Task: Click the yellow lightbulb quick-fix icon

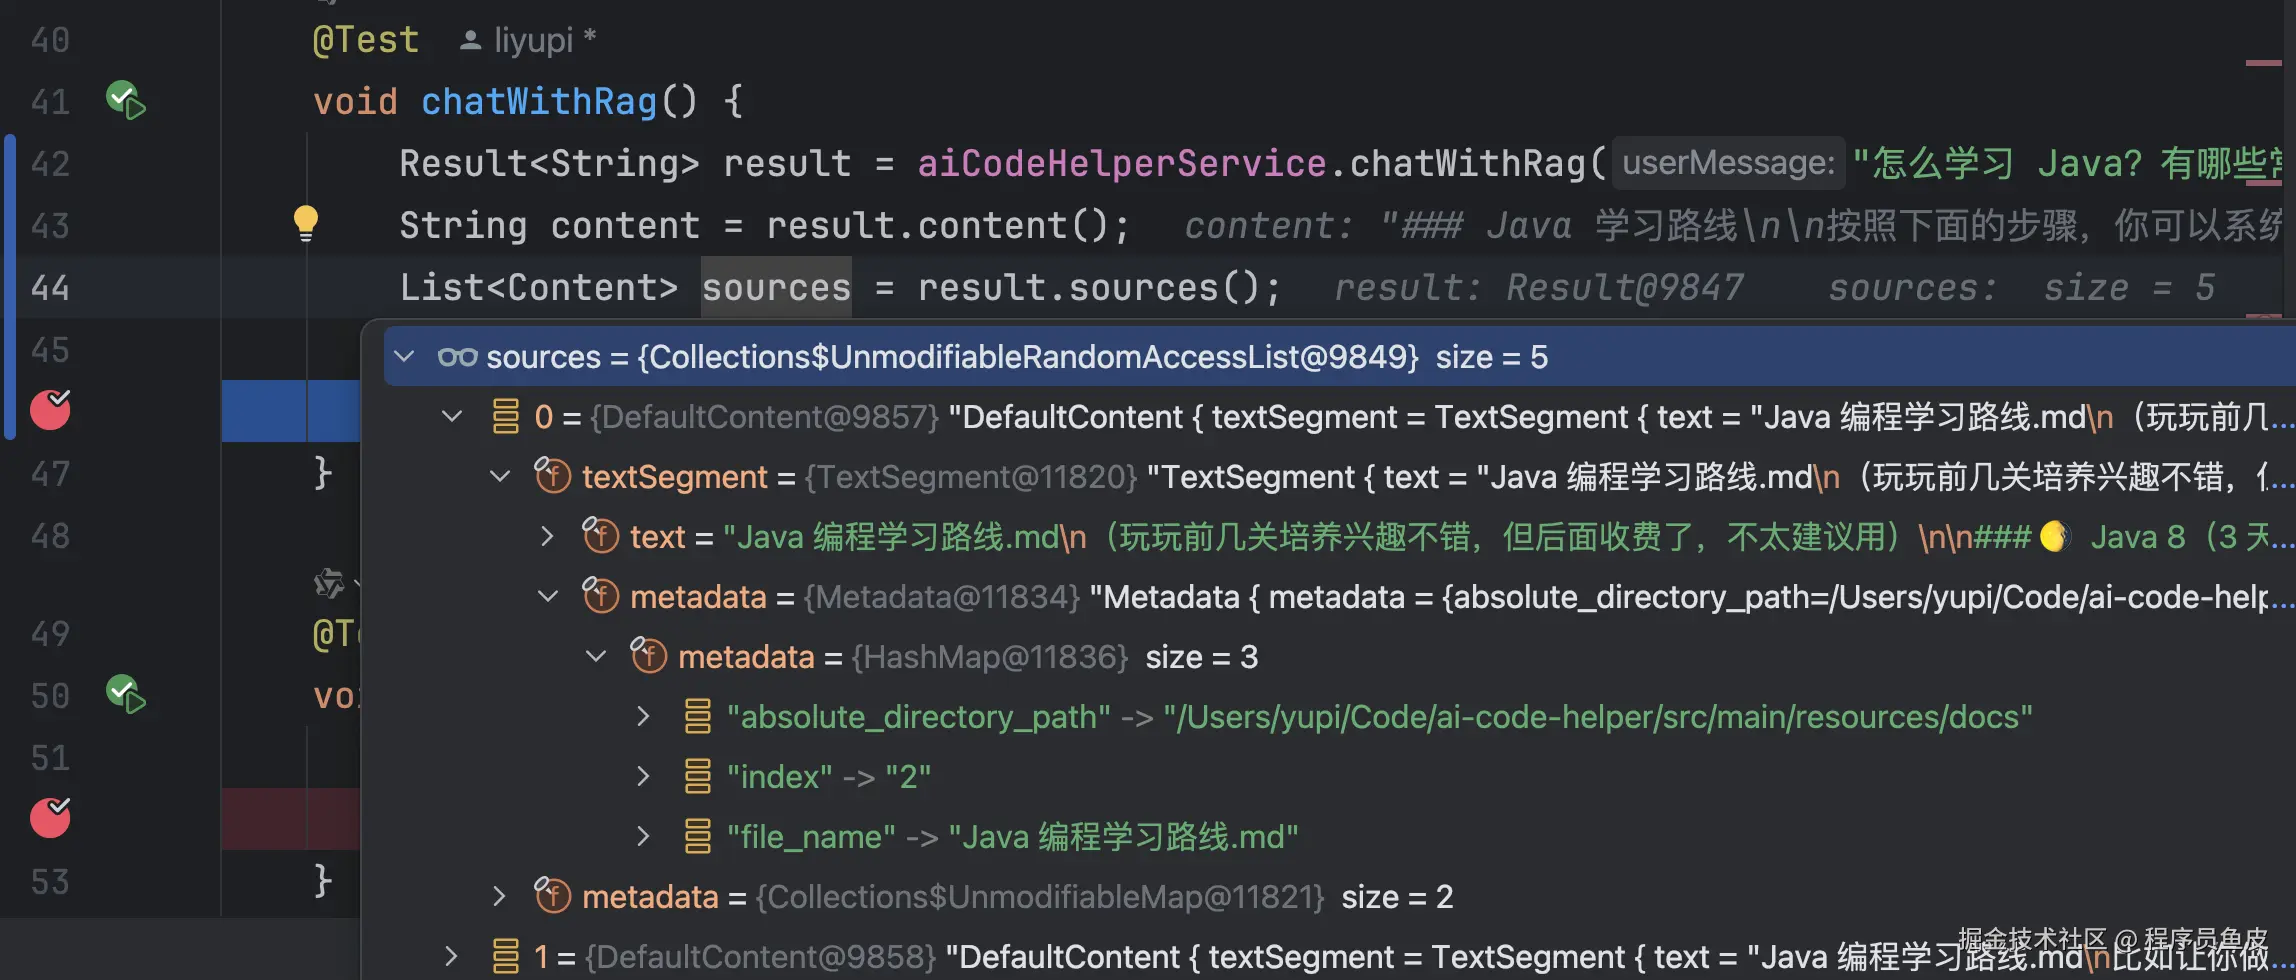Action: pos(305,222)
